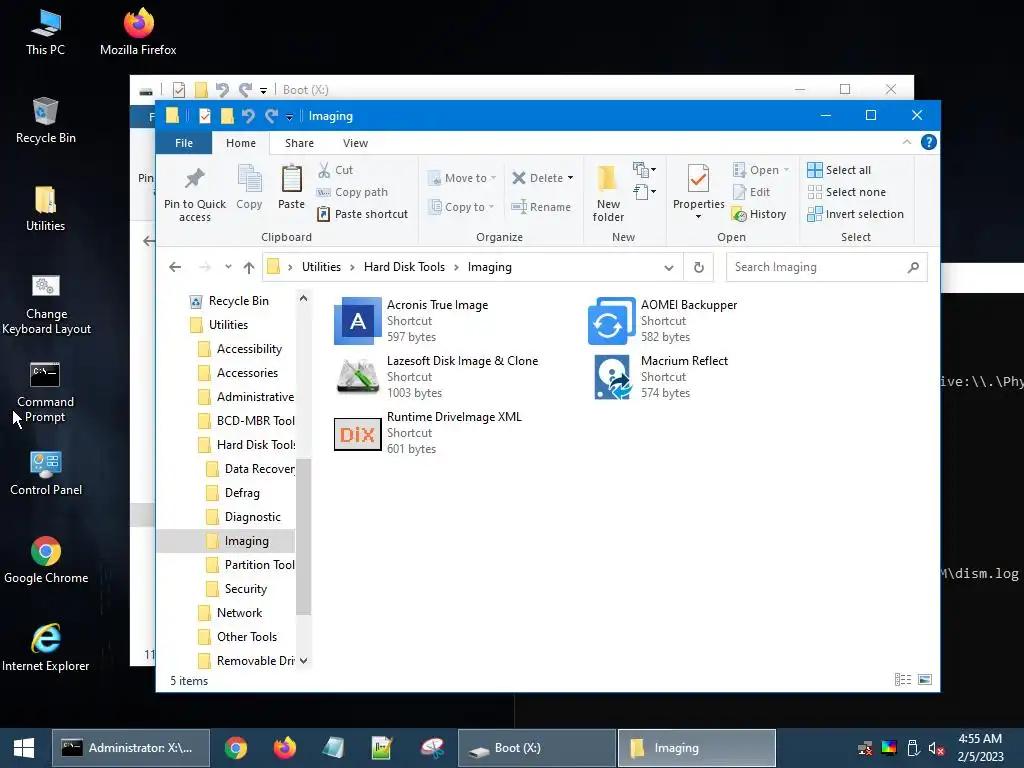Viewport: 1024px width, 768px height.
Task: Open Change Keyboard Layout desktop icon
Action: pyautogui.click(x=46, y=304)
